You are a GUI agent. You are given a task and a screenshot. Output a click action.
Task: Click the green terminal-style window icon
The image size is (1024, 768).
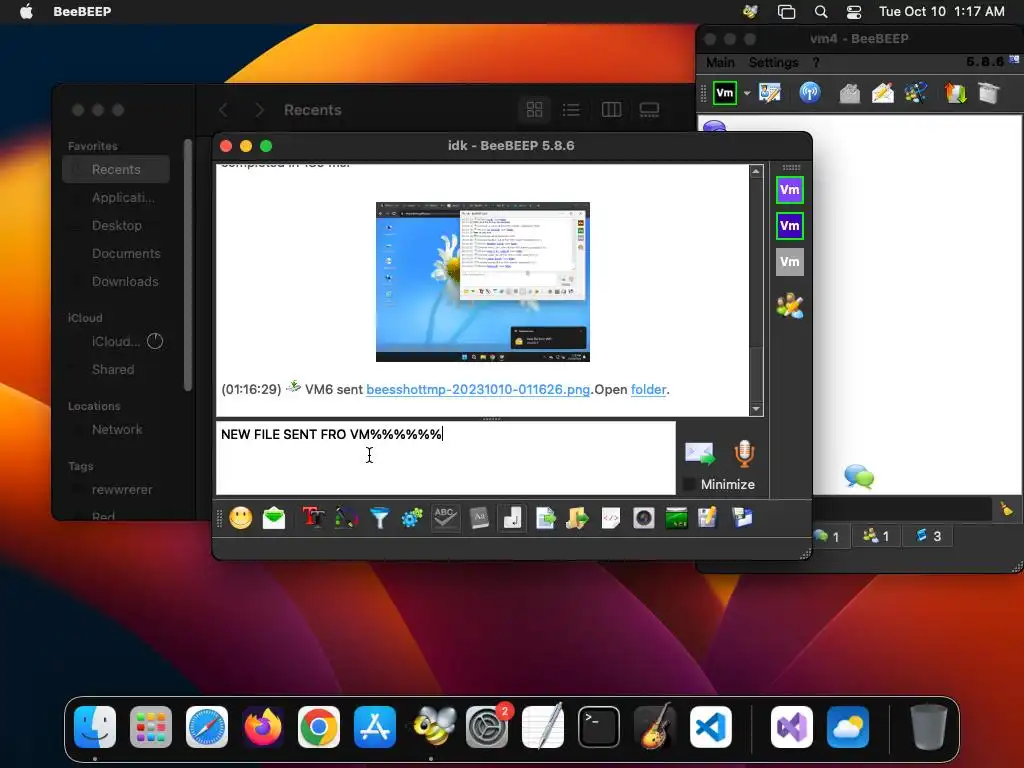[676, 519]
